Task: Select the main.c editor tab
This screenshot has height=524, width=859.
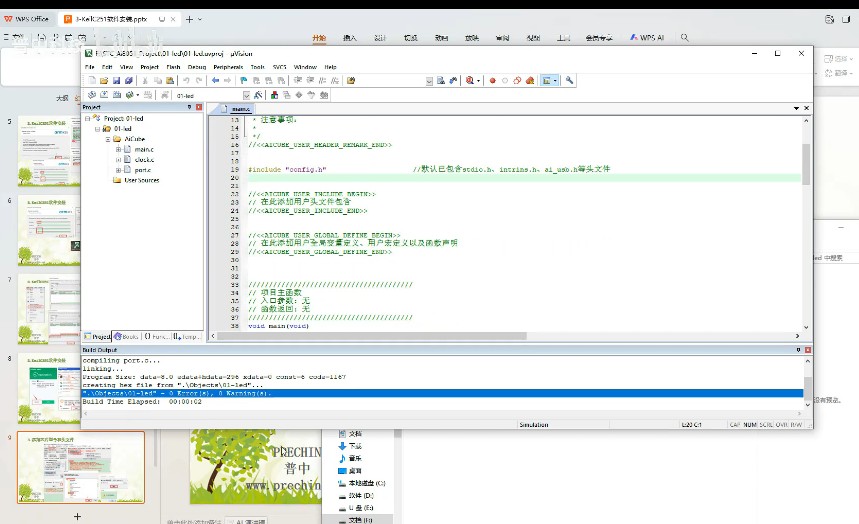Action: point(240,108)
